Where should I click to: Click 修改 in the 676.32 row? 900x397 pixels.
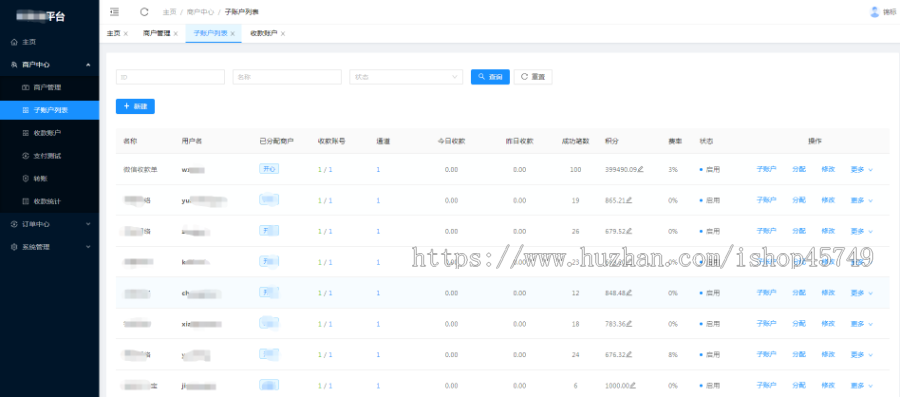click(828, 355)
